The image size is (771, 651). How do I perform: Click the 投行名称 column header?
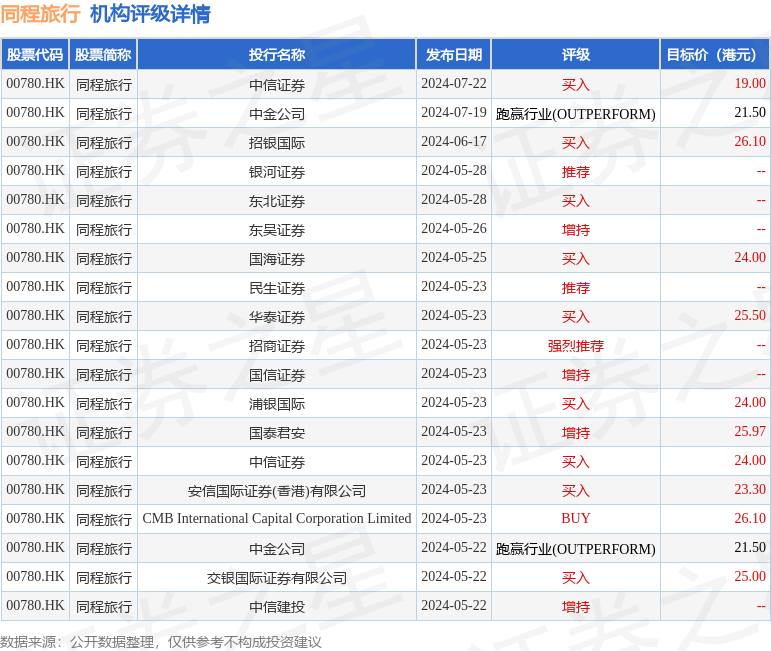pos(277,55)
